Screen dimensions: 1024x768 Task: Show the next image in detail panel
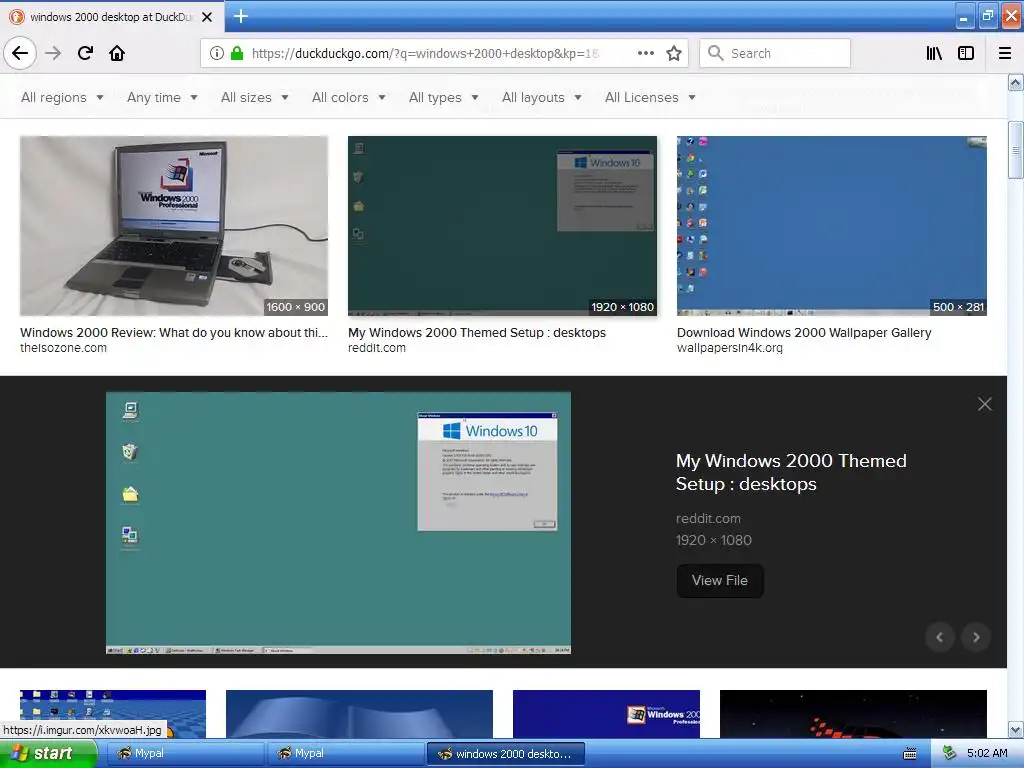[x=976, y=637]
